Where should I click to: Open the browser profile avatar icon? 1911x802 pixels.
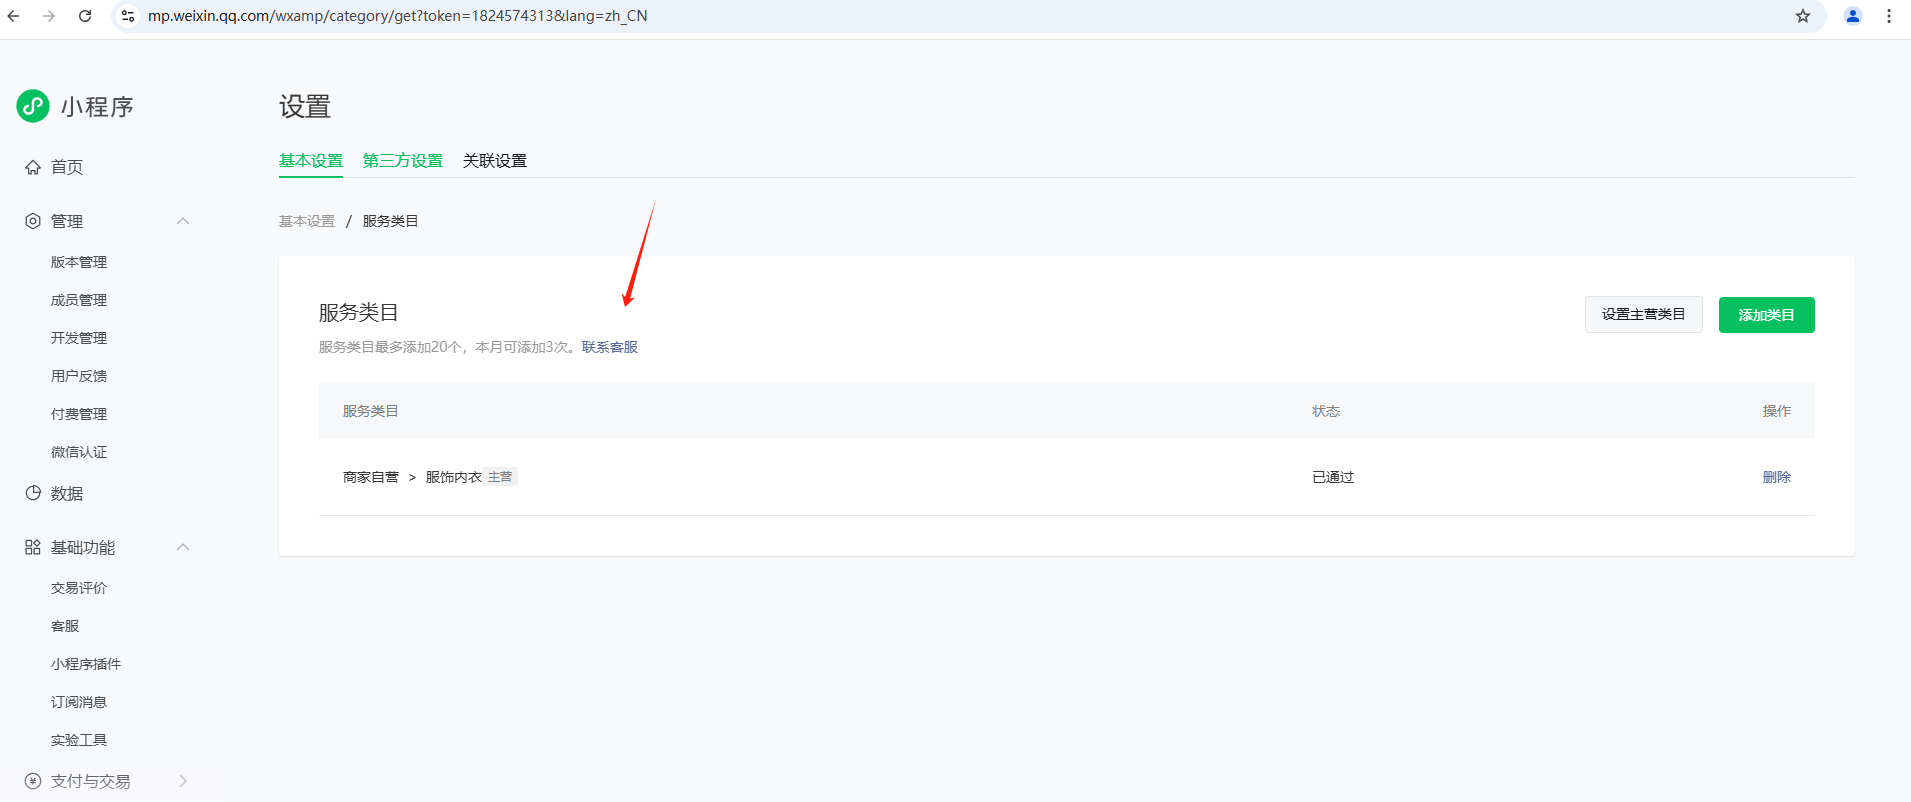pyautogui.click(x=1852, y=16)
